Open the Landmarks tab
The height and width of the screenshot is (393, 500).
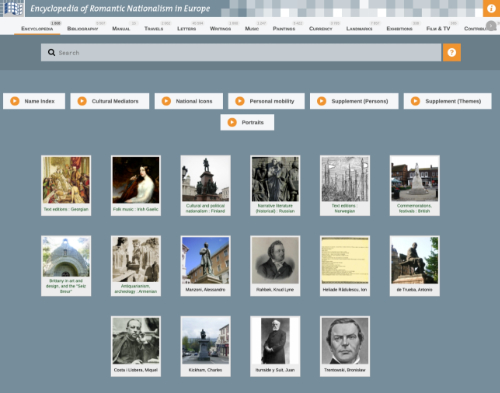tap(359, 29)
